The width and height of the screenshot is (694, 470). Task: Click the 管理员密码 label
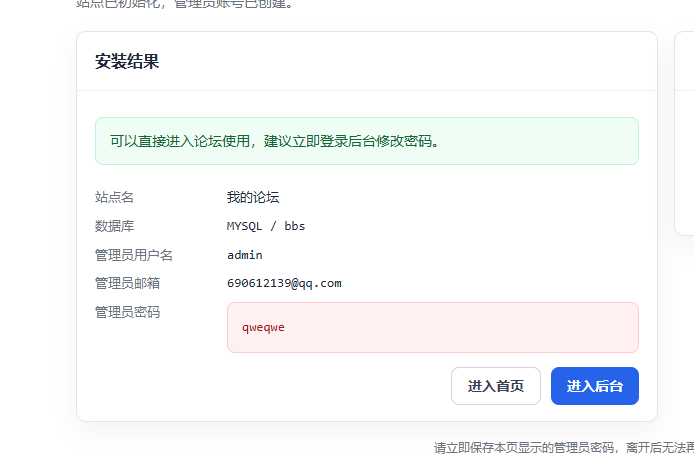click(127, 312)
